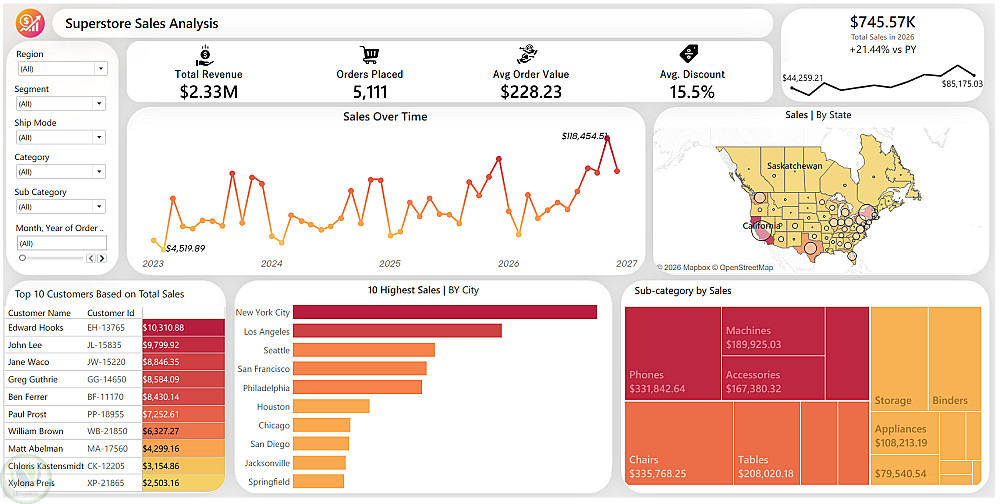Screen dimensions: 1000x504
Task: Click the Avg Order Value icon
Action: pyautogui.click(x=528, y=55)
